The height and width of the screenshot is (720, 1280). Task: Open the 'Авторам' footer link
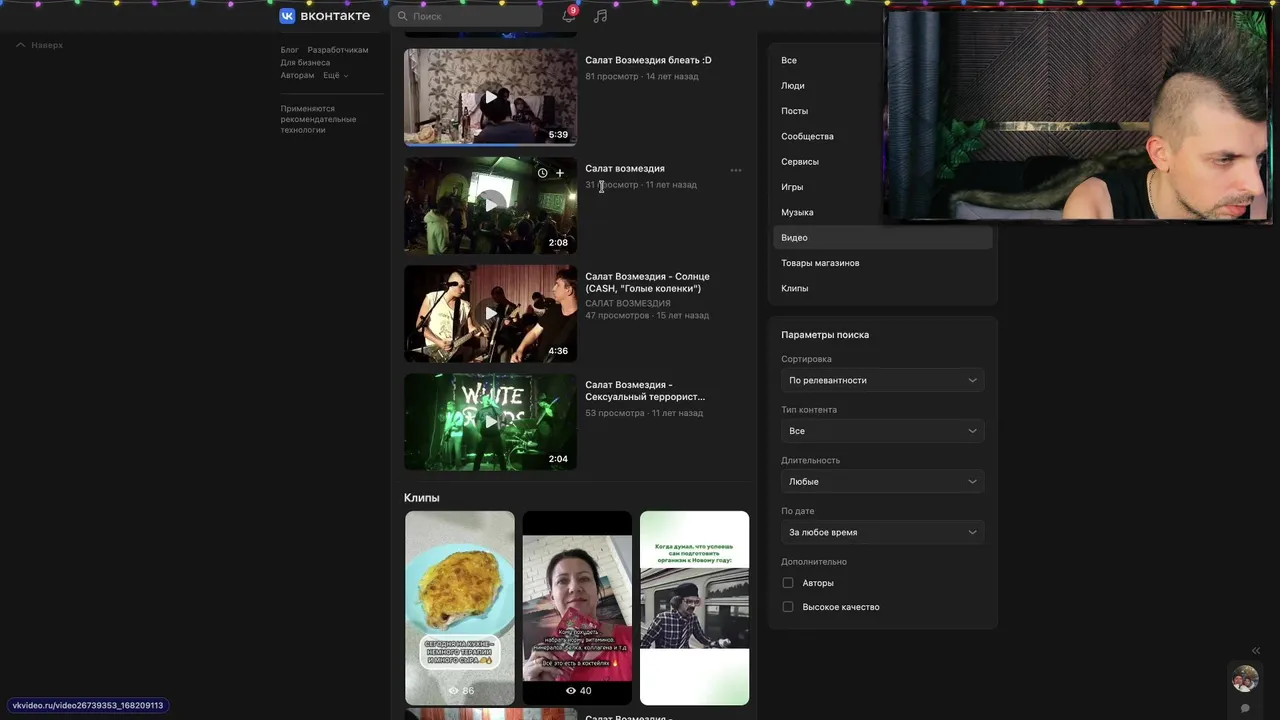[297, 75]
